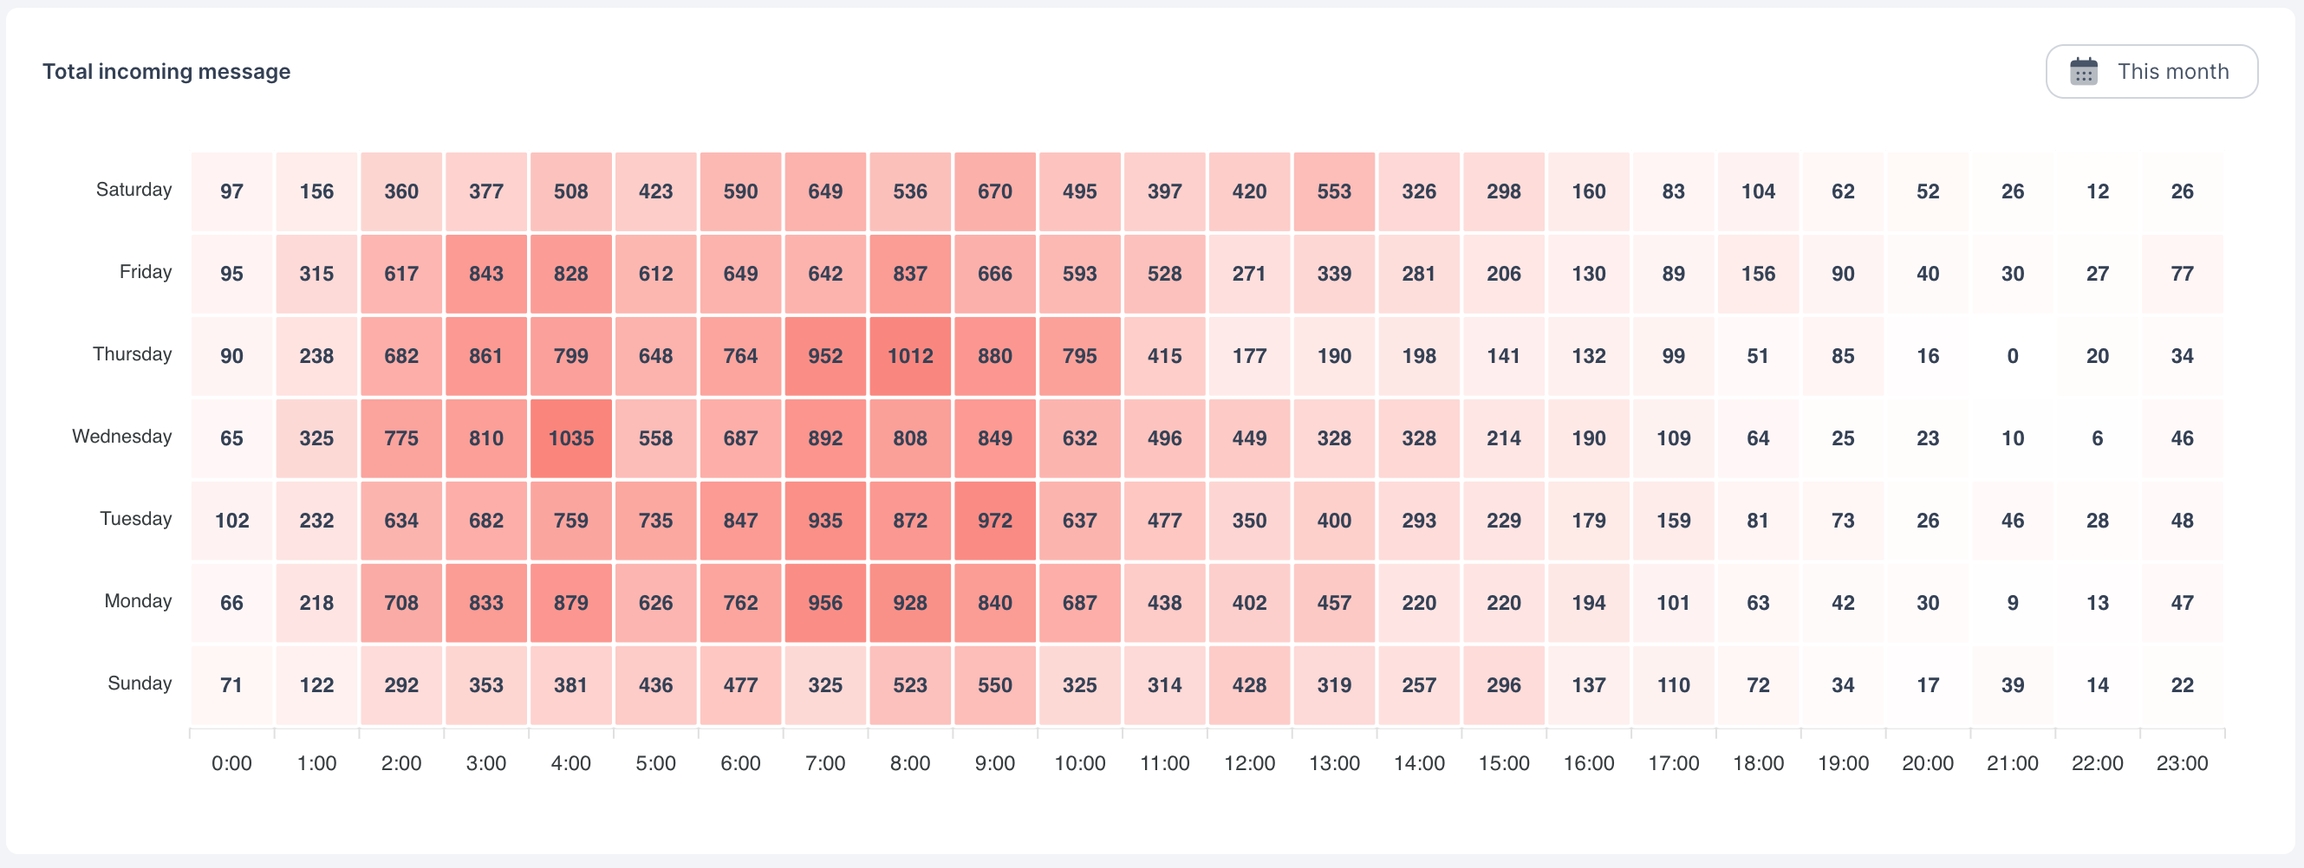This screenshot has height=868, width=2304.
Task: Click the 23:00 hour axis label
Action: click(2182, 763)
